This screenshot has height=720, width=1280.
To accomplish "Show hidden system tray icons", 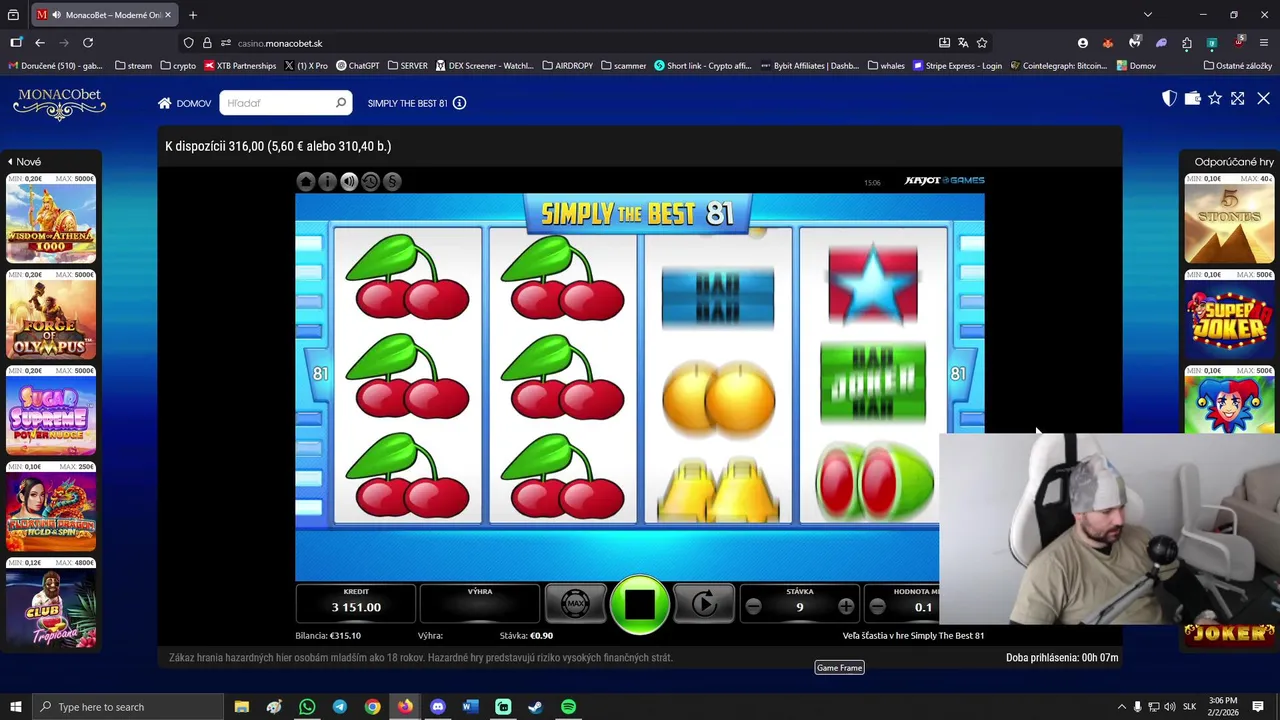I will pyautogui.click(x=1121, y=707).
